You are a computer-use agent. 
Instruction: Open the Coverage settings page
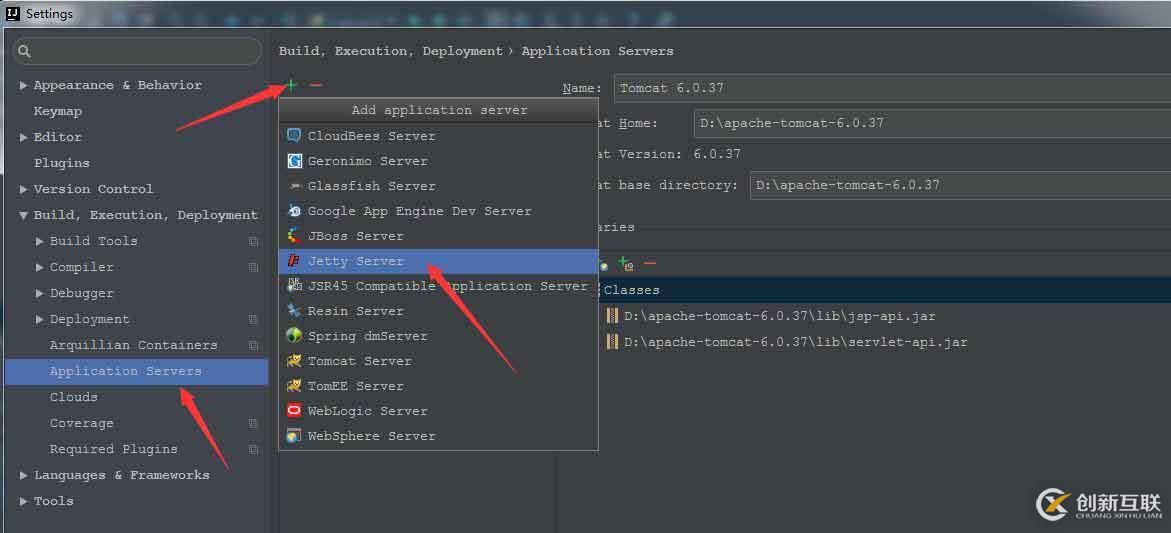[81, 423]
